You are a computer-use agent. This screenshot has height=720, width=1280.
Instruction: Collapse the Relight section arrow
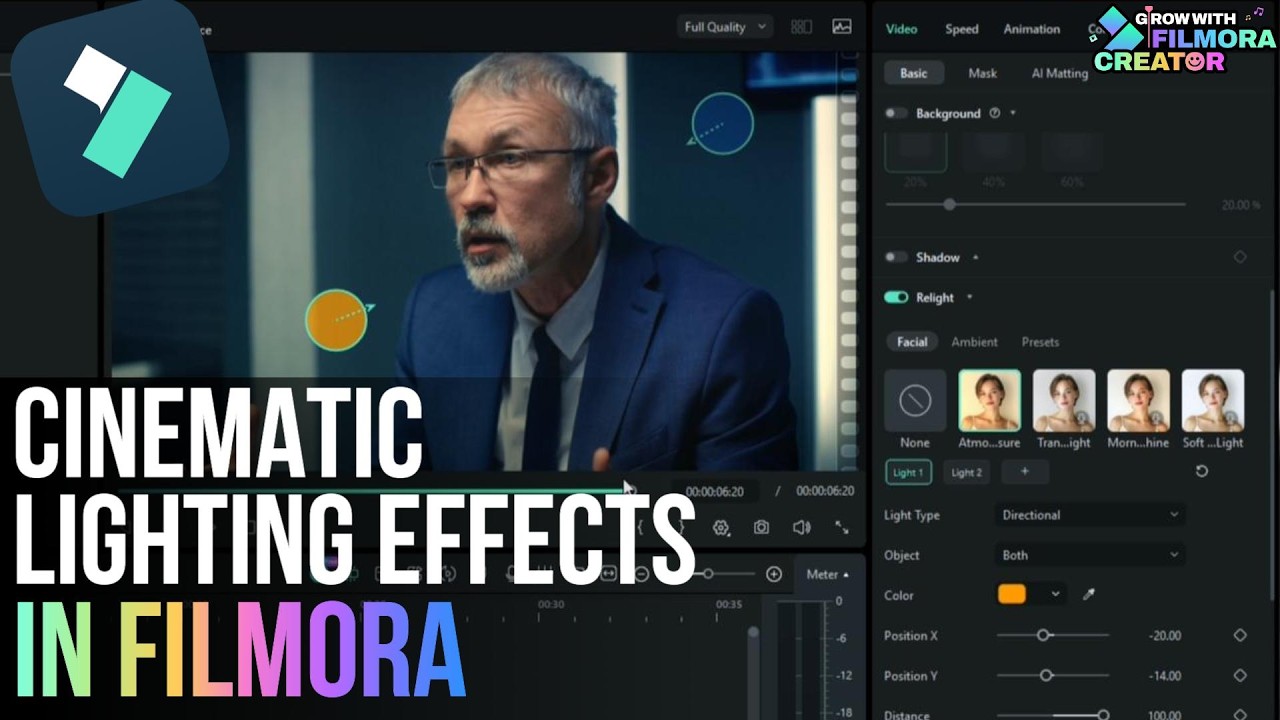pyautogui.click(x=969, y=297)
